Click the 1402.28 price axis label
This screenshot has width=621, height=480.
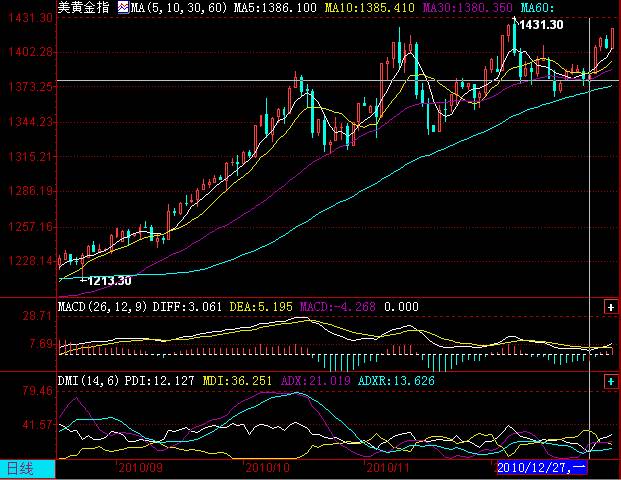coord(31,52)
